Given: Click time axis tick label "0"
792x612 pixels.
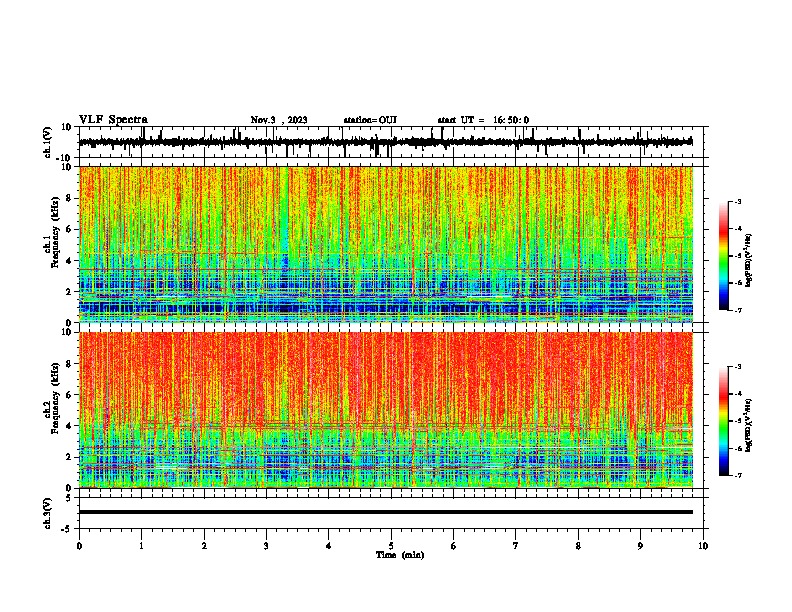Looking at the screenshot, I should click(x=79, y=546).
